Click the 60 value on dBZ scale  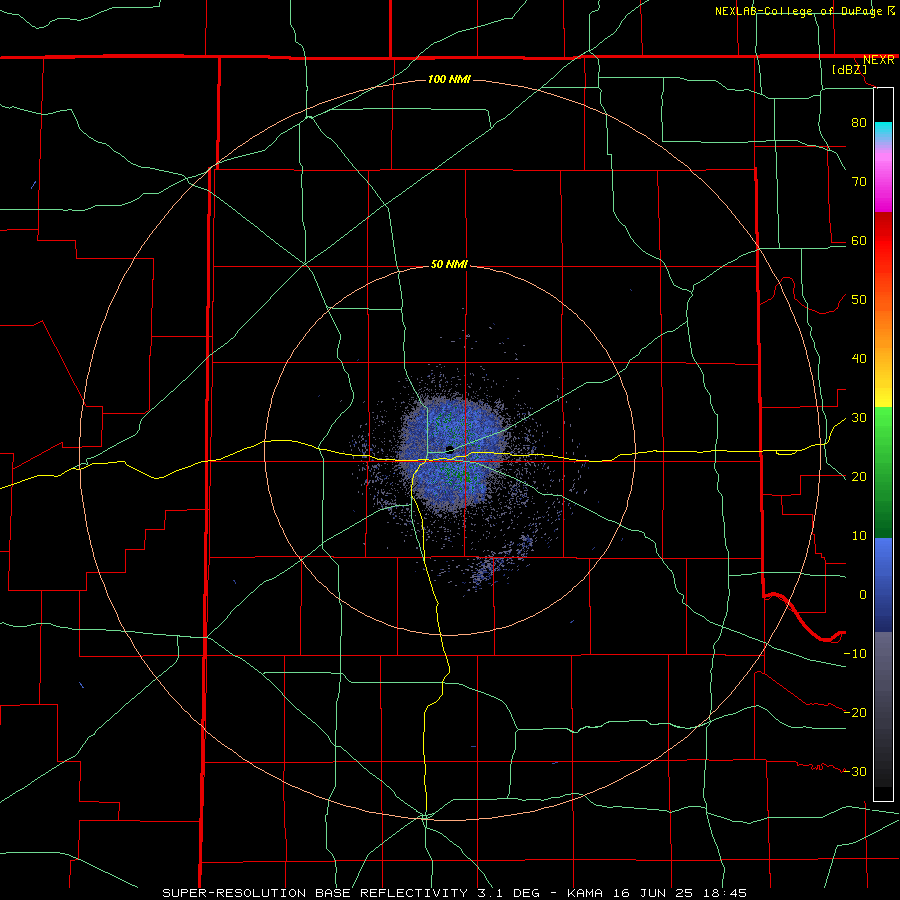click(x=859, y=241)
